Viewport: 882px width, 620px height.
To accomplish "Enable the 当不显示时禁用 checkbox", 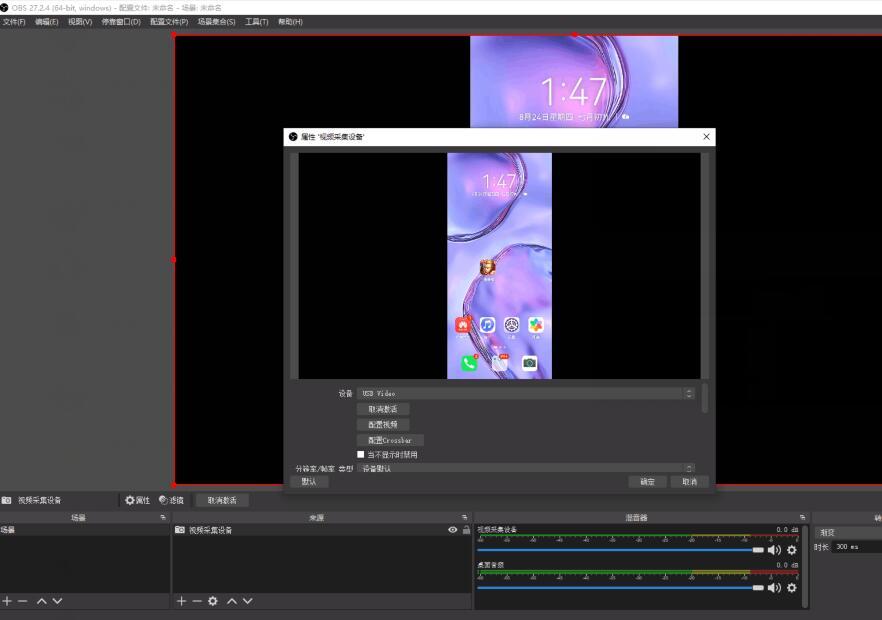I will pos(361,454).
